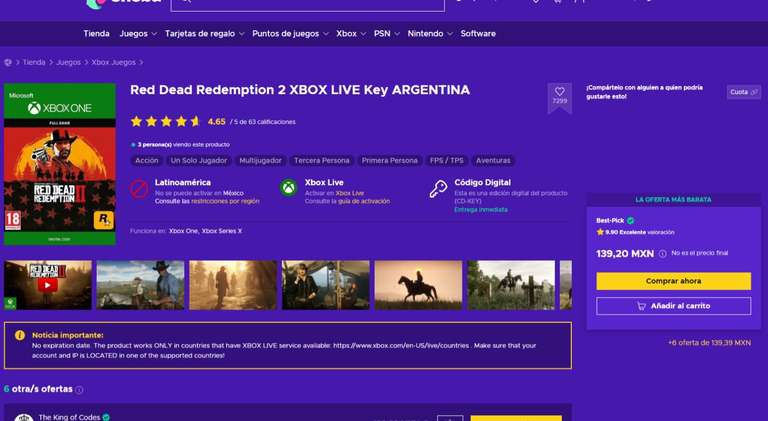
Task: Expand the Puntos de juegos dropdown
Action: point(290,33)
